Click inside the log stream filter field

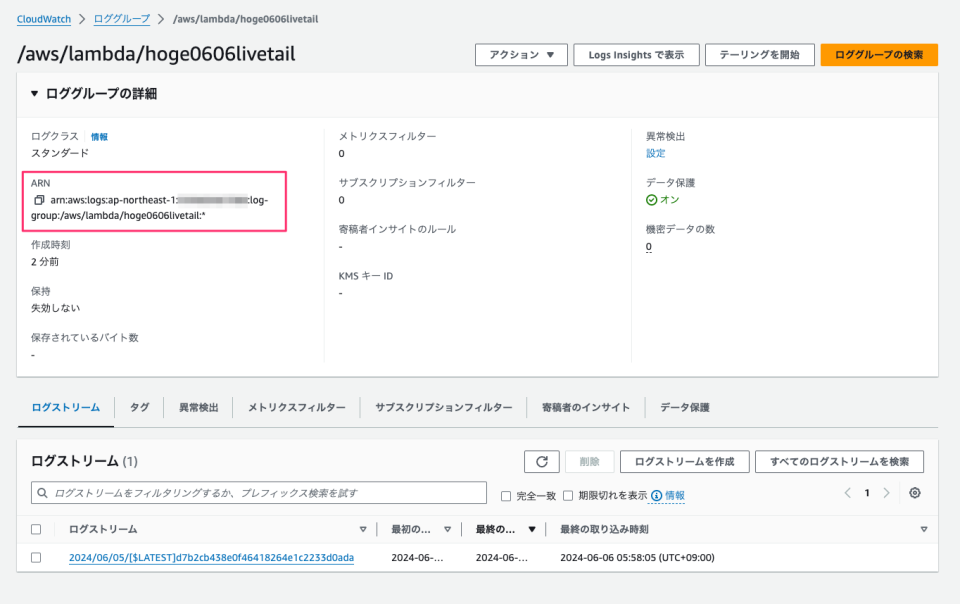coord(250,492)
